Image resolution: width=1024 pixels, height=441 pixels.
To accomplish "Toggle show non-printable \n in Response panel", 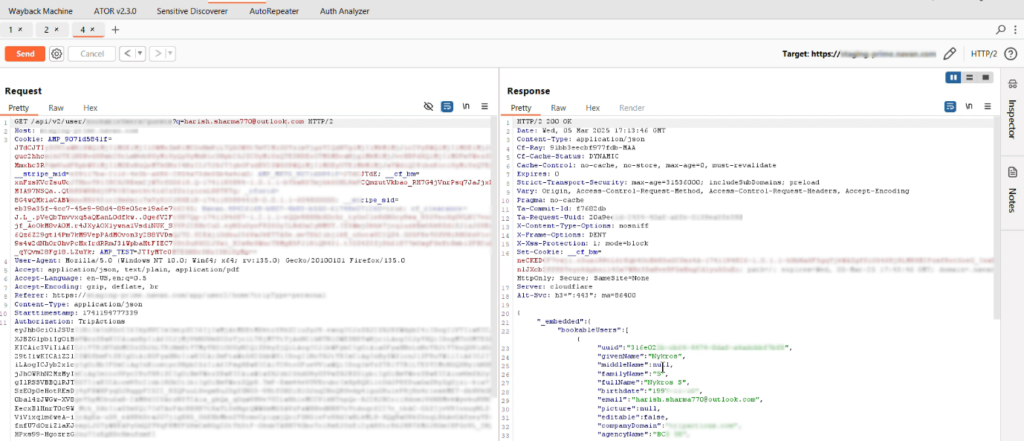I will pyautogui.click(x=967, y=107).
